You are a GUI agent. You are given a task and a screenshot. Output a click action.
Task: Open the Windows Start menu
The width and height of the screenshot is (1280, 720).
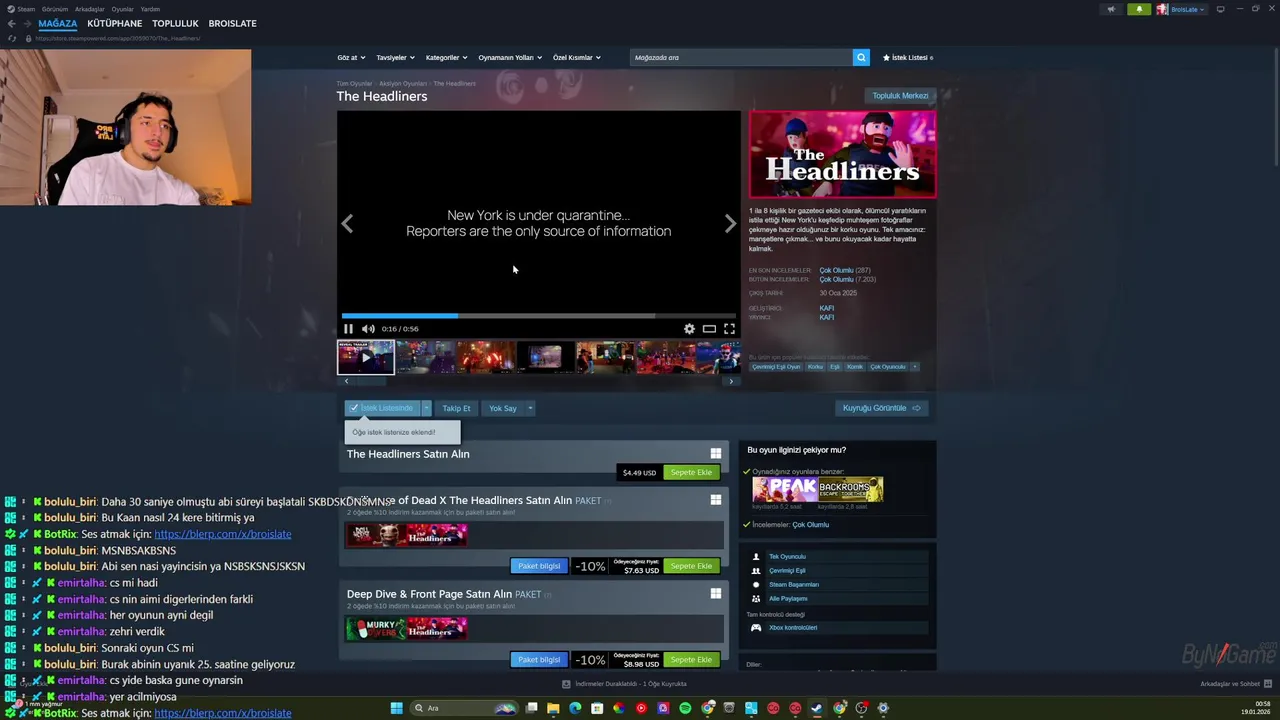[396, 708]
